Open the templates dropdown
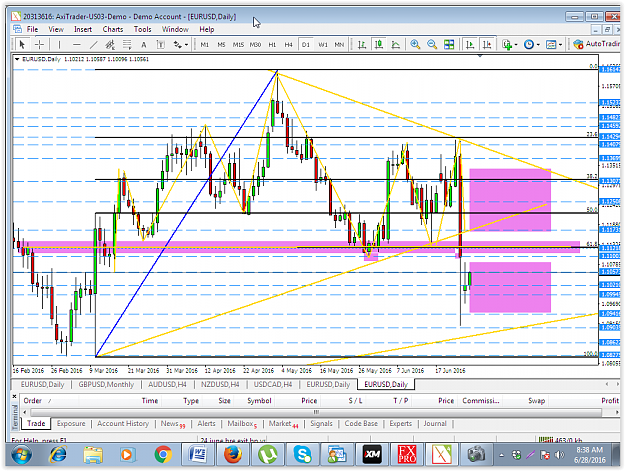Viewport: 625px width, 471px height. pos(554,44)
